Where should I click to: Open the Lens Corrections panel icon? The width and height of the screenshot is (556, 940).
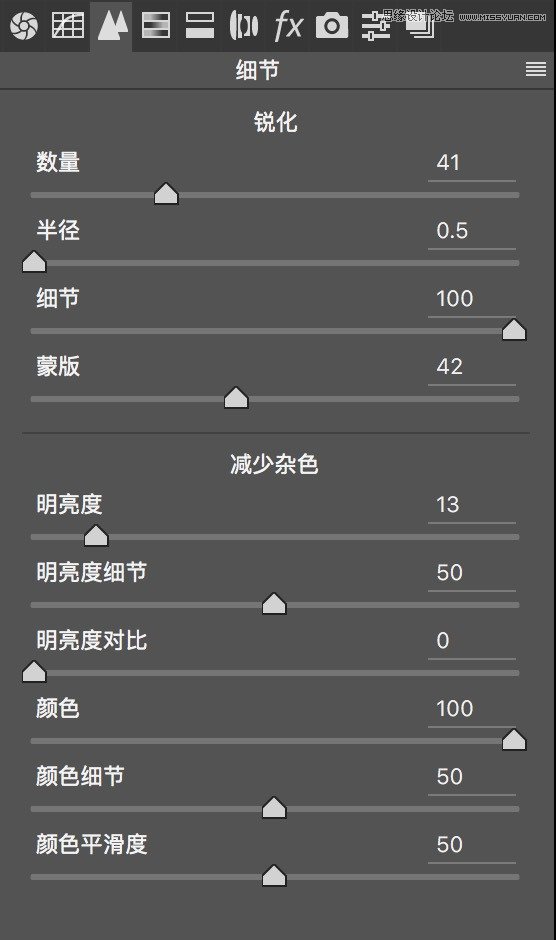[x=244, y=25]
